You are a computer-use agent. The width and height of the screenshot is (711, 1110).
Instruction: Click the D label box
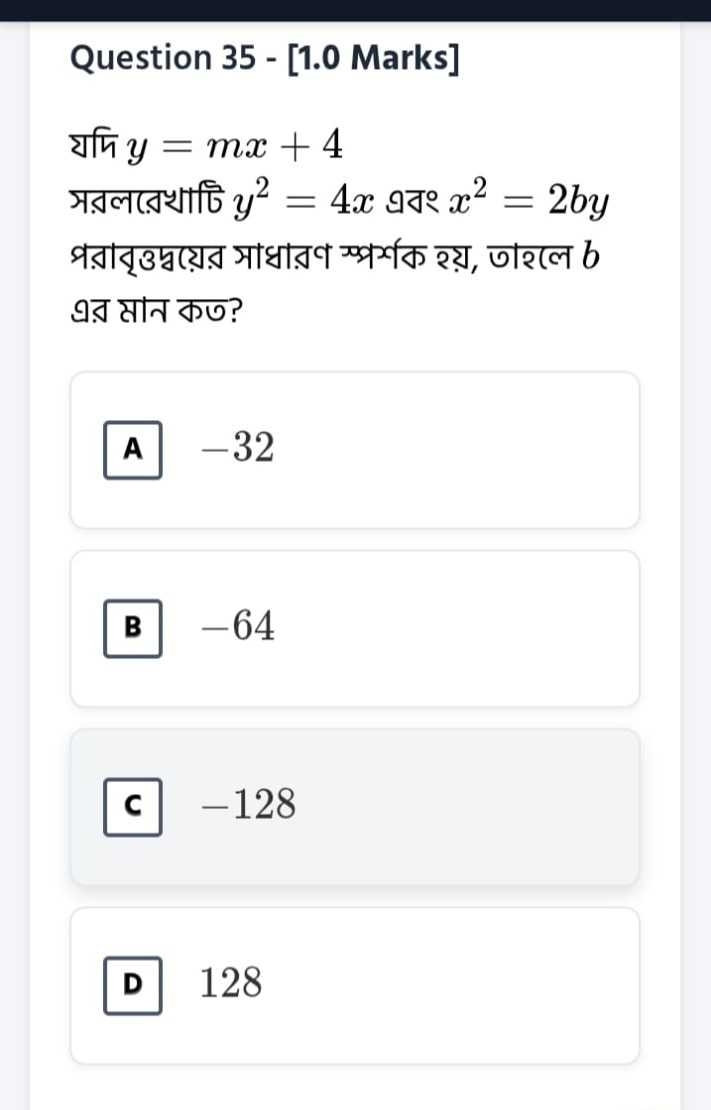click(132, 983)
